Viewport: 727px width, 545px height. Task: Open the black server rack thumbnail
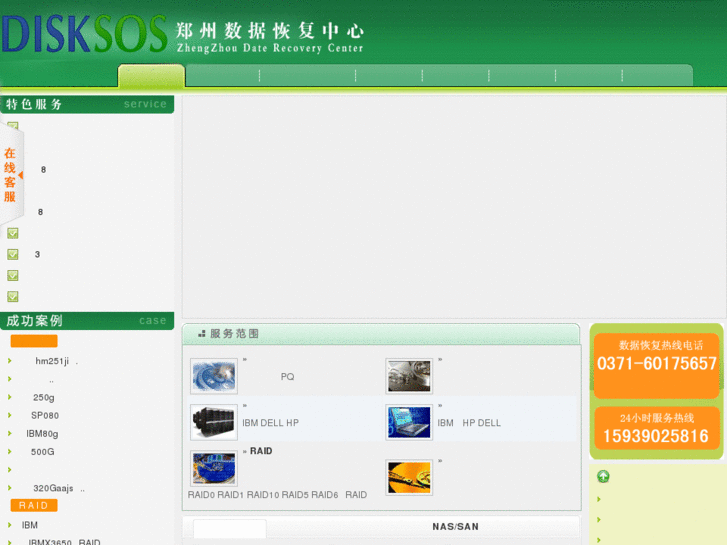coord(214,422)
